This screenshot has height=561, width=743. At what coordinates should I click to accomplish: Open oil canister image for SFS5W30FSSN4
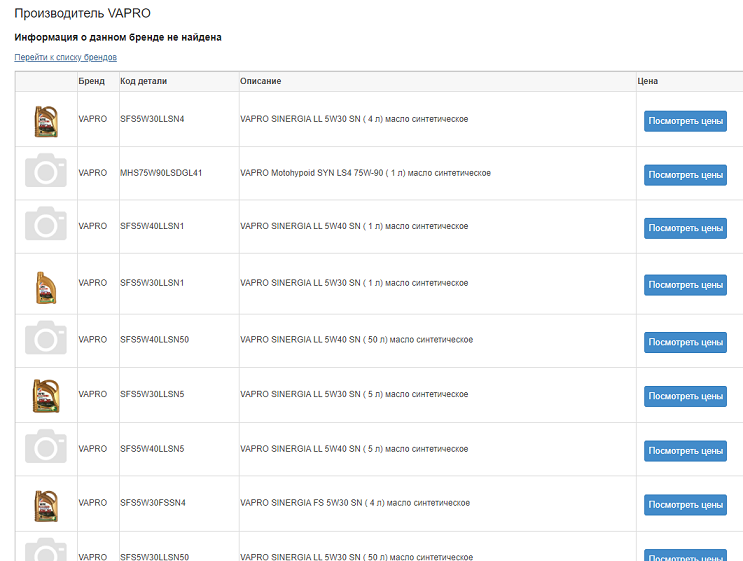[46, 506]
